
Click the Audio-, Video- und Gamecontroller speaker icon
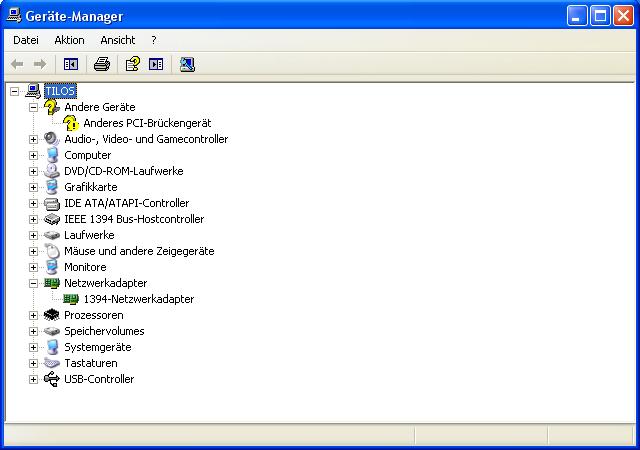(x=52, y=139)
